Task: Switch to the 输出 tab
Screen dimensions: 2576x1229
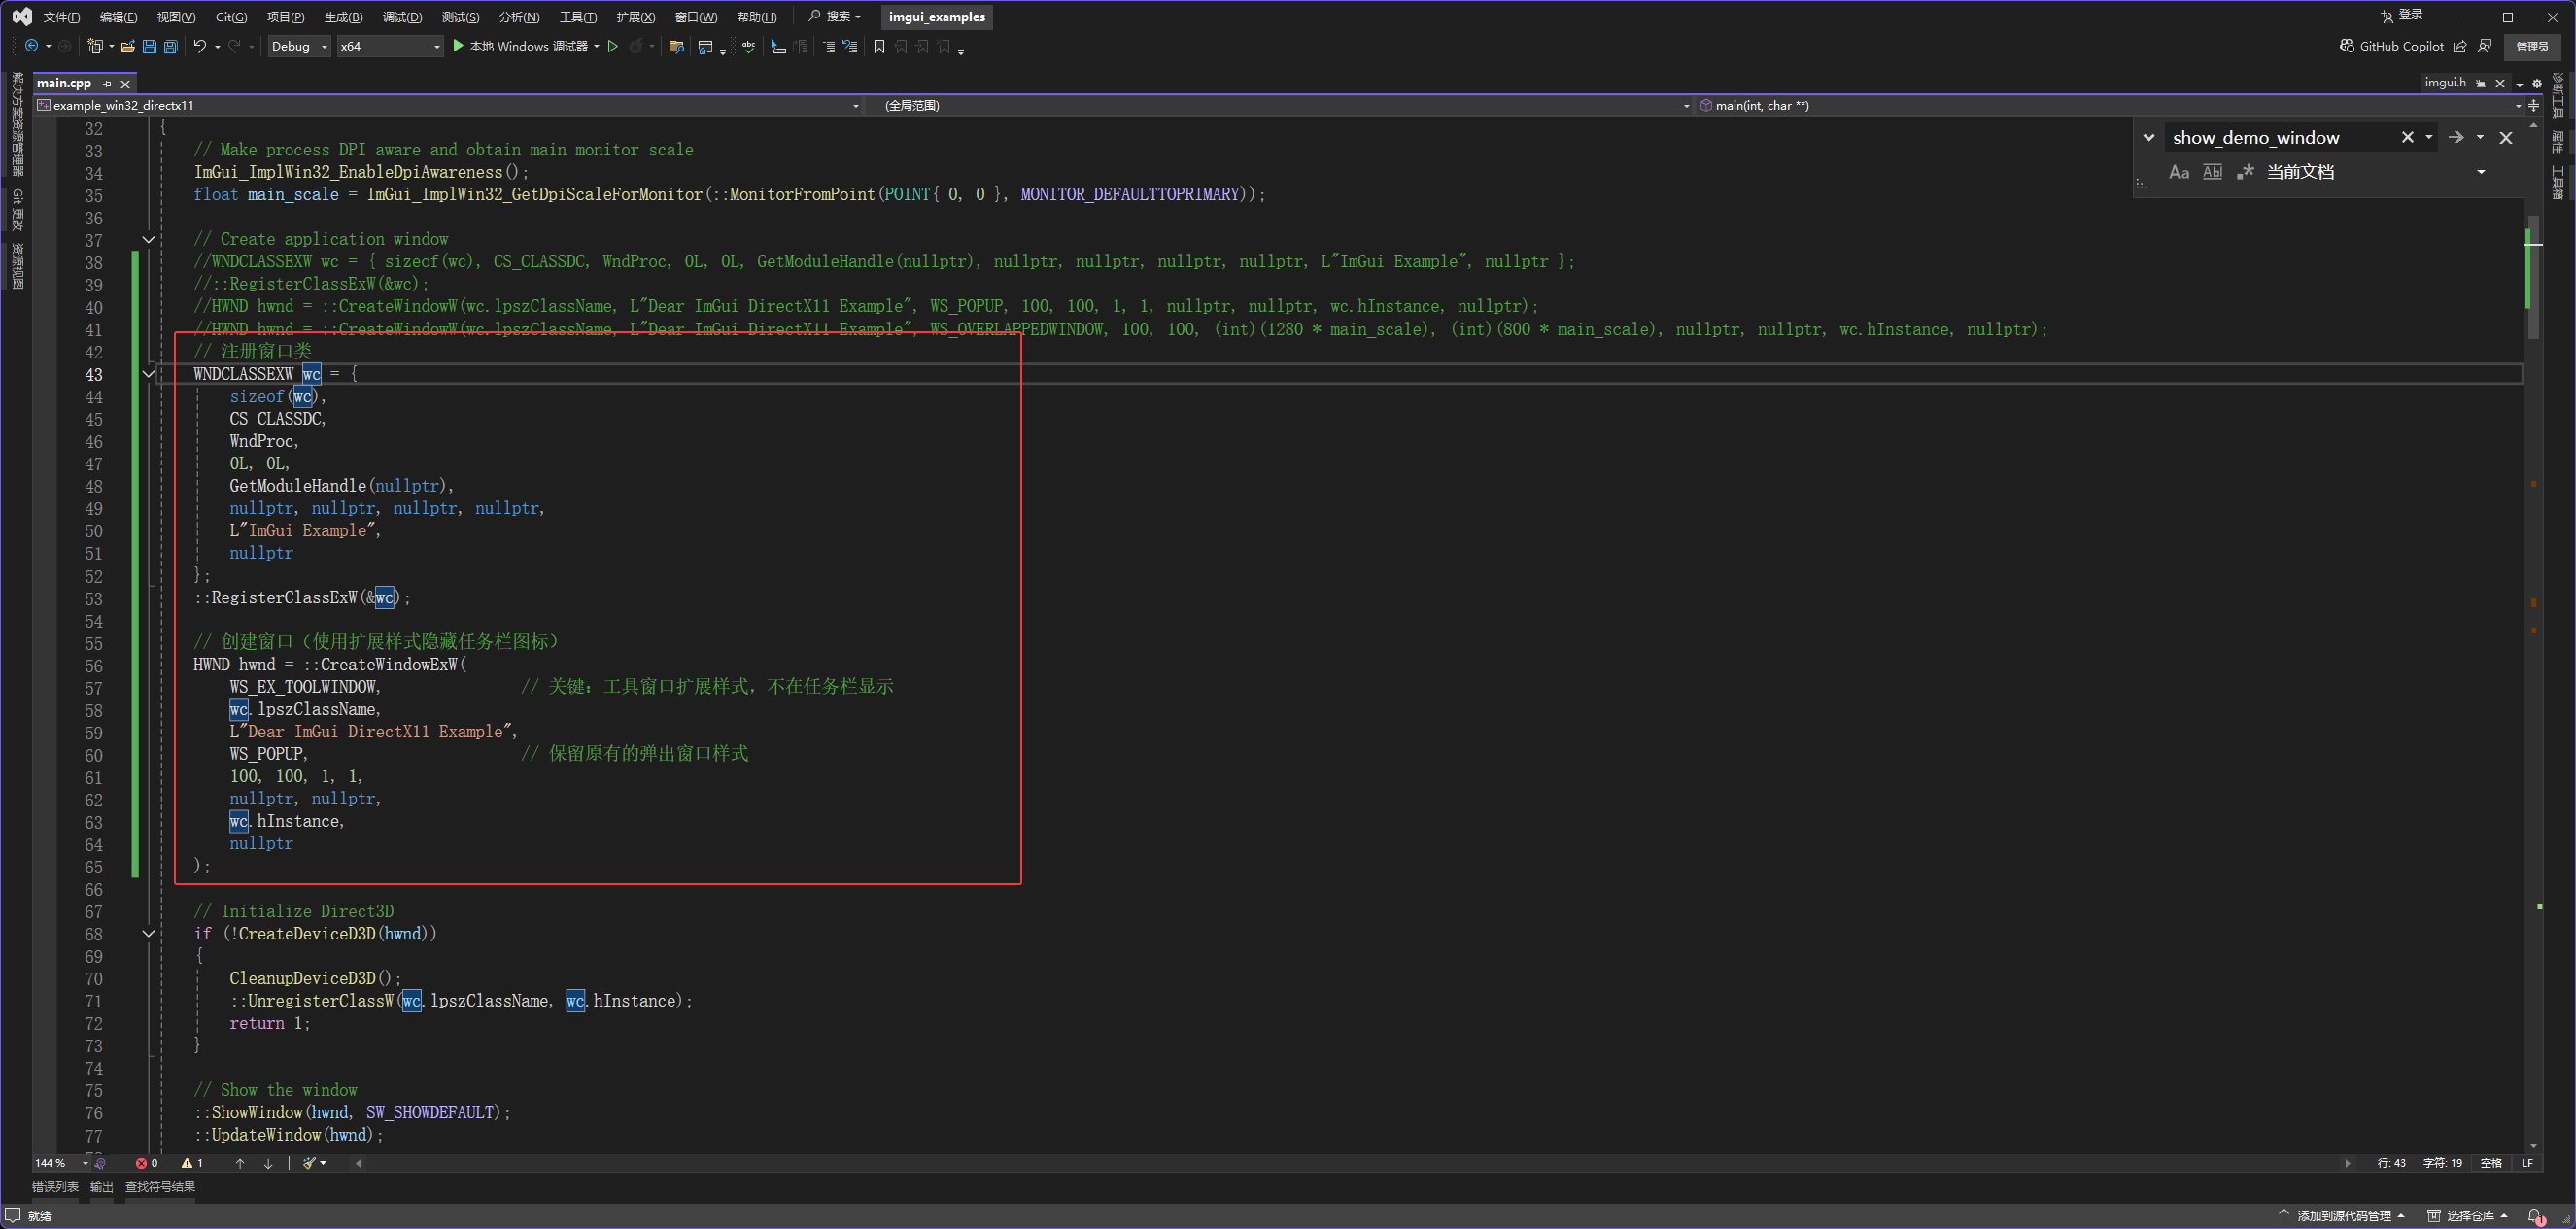Action: pyautogui.click(x=102, y=1187)
